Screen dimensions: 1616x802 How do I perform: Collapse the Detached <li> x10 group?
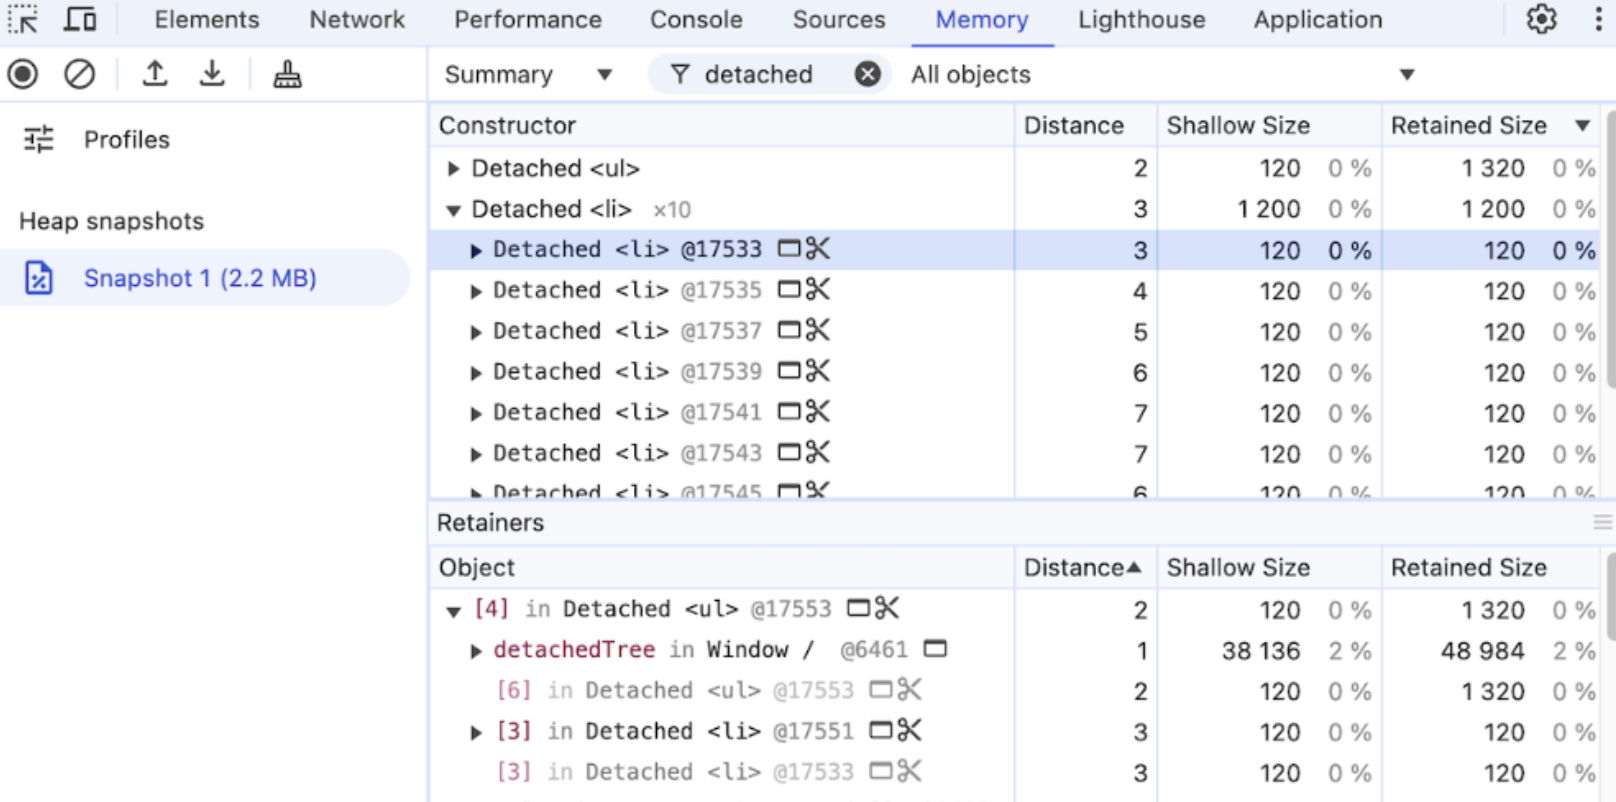[453, 210]
